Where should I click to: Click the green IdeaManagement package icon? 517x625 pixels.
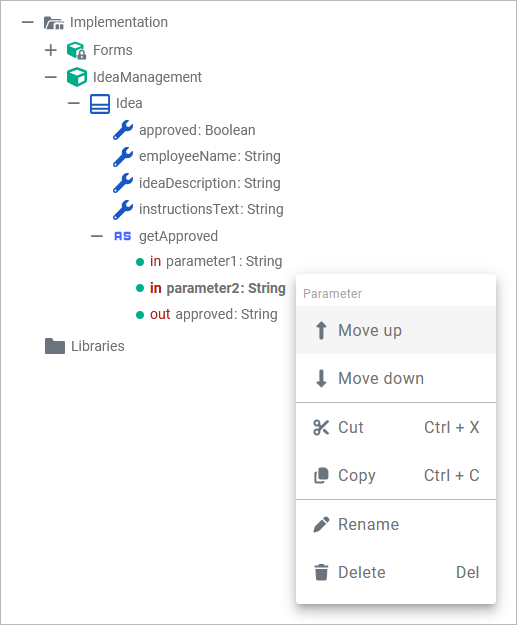click(x=77, y=77)
